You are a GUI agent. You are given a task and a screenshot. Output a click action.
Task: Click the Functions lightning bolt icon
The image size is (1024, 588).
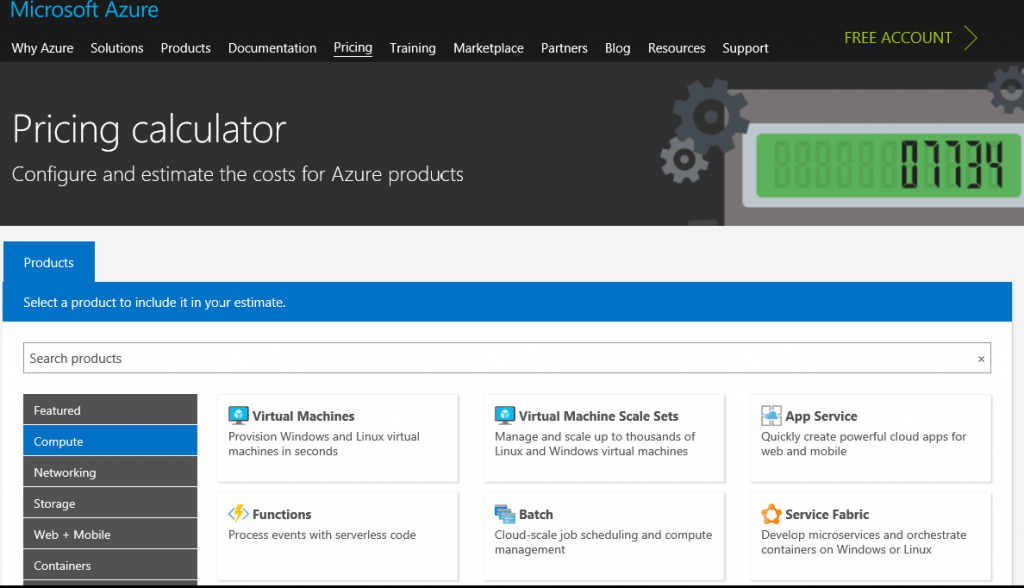point(238,514)
